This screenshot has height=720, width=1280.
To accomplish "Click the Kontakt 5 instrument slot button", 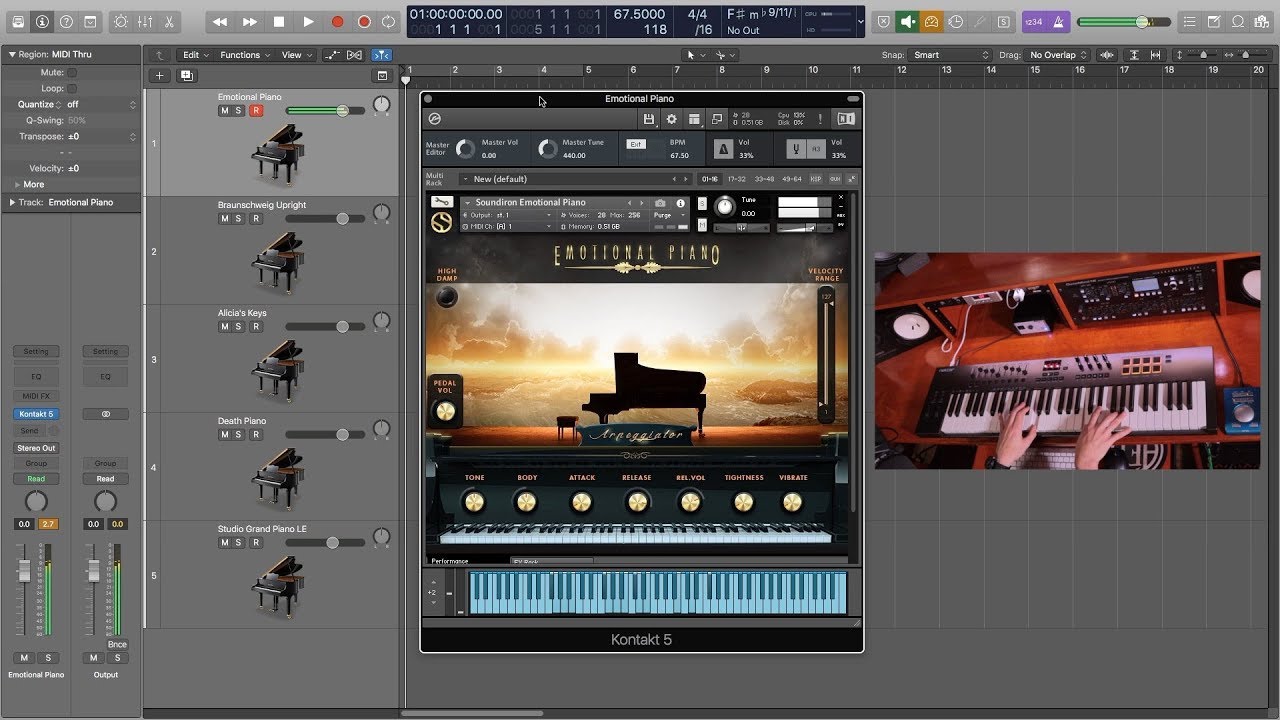I will pos(36,414).
